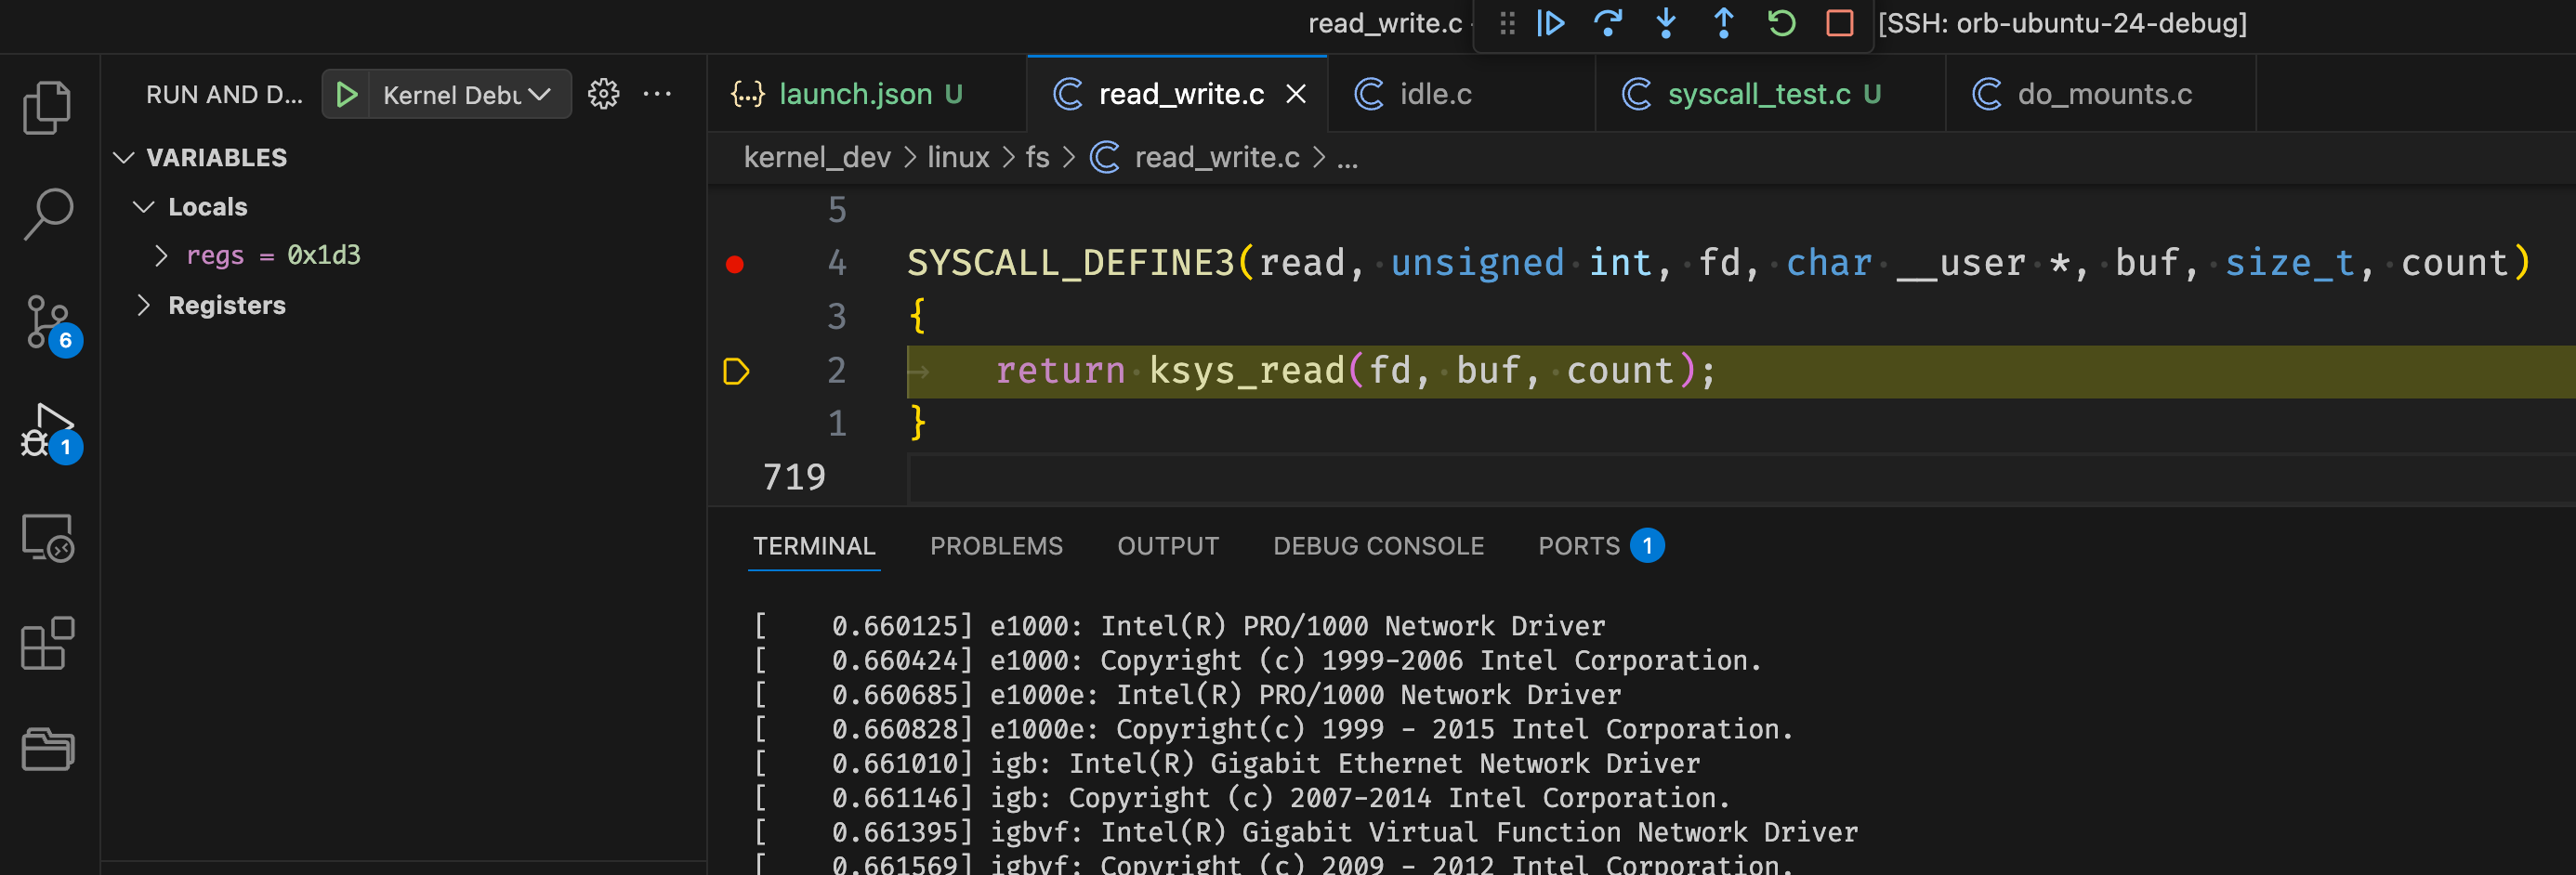Switch to the syscall_test.c tab
2576x875 pixels.
1757,94
